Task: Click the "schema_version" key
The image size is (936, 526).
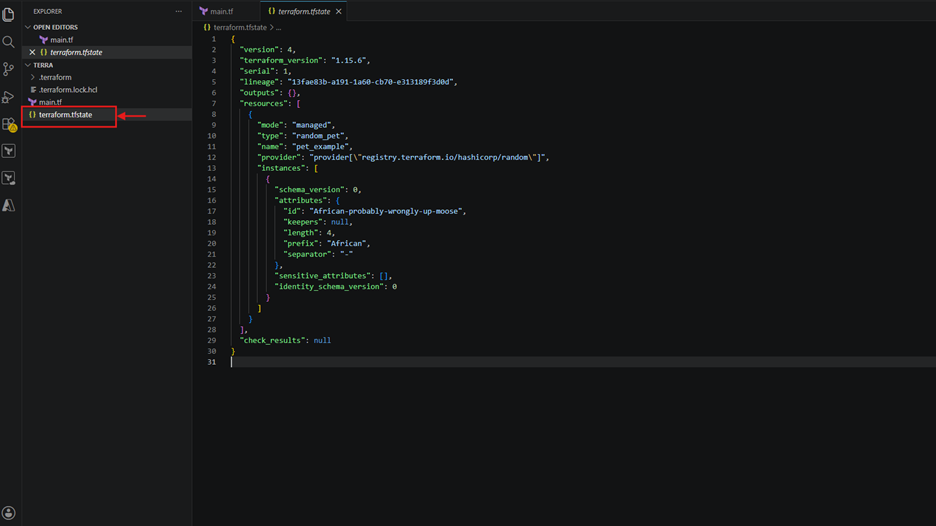Action: click(x=309, y=190)
